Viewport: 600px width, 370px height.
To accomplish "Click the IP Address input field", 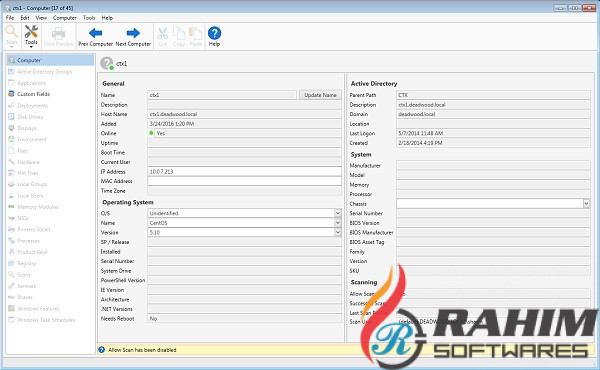I will [x=245, y=171].
